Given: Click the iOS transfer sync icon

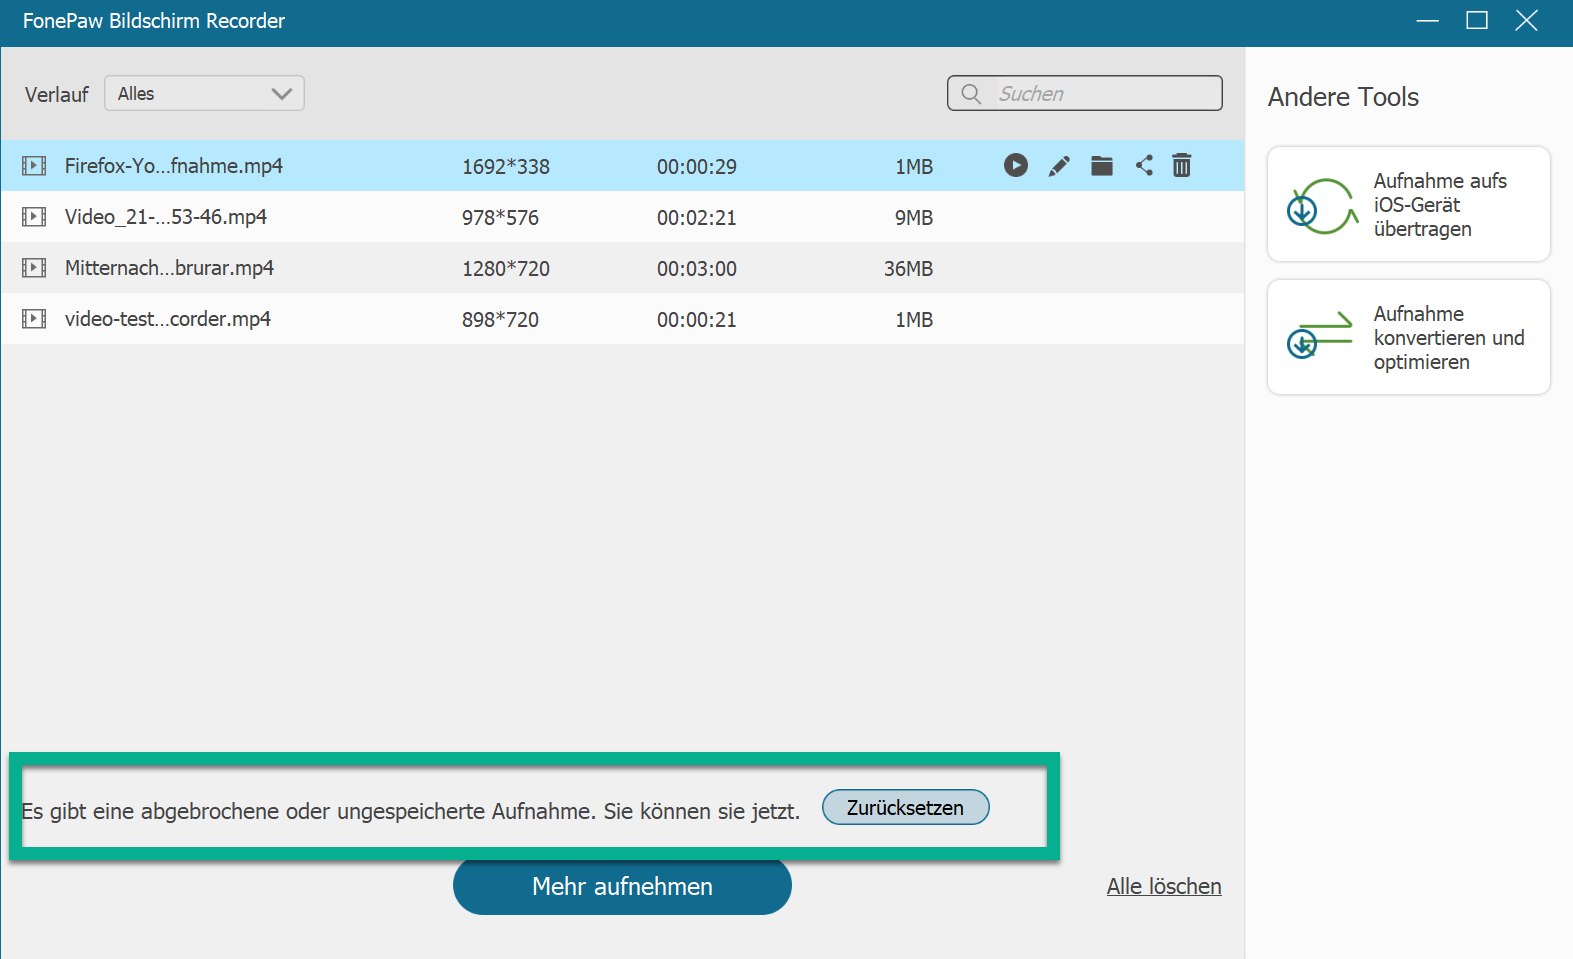Looking at the screenshot, I should (1321, 207).
